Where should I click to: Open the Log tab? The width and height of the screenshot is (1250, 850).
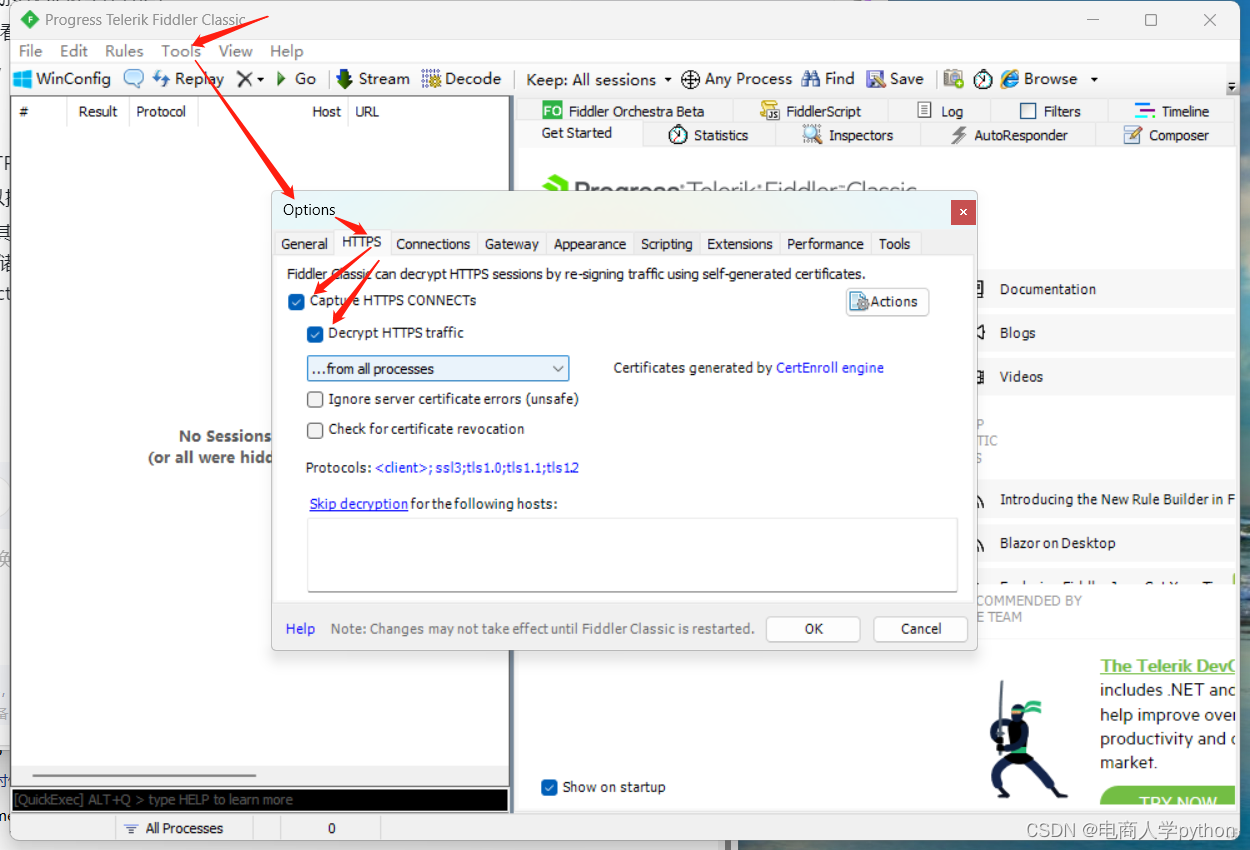(940, 111)
